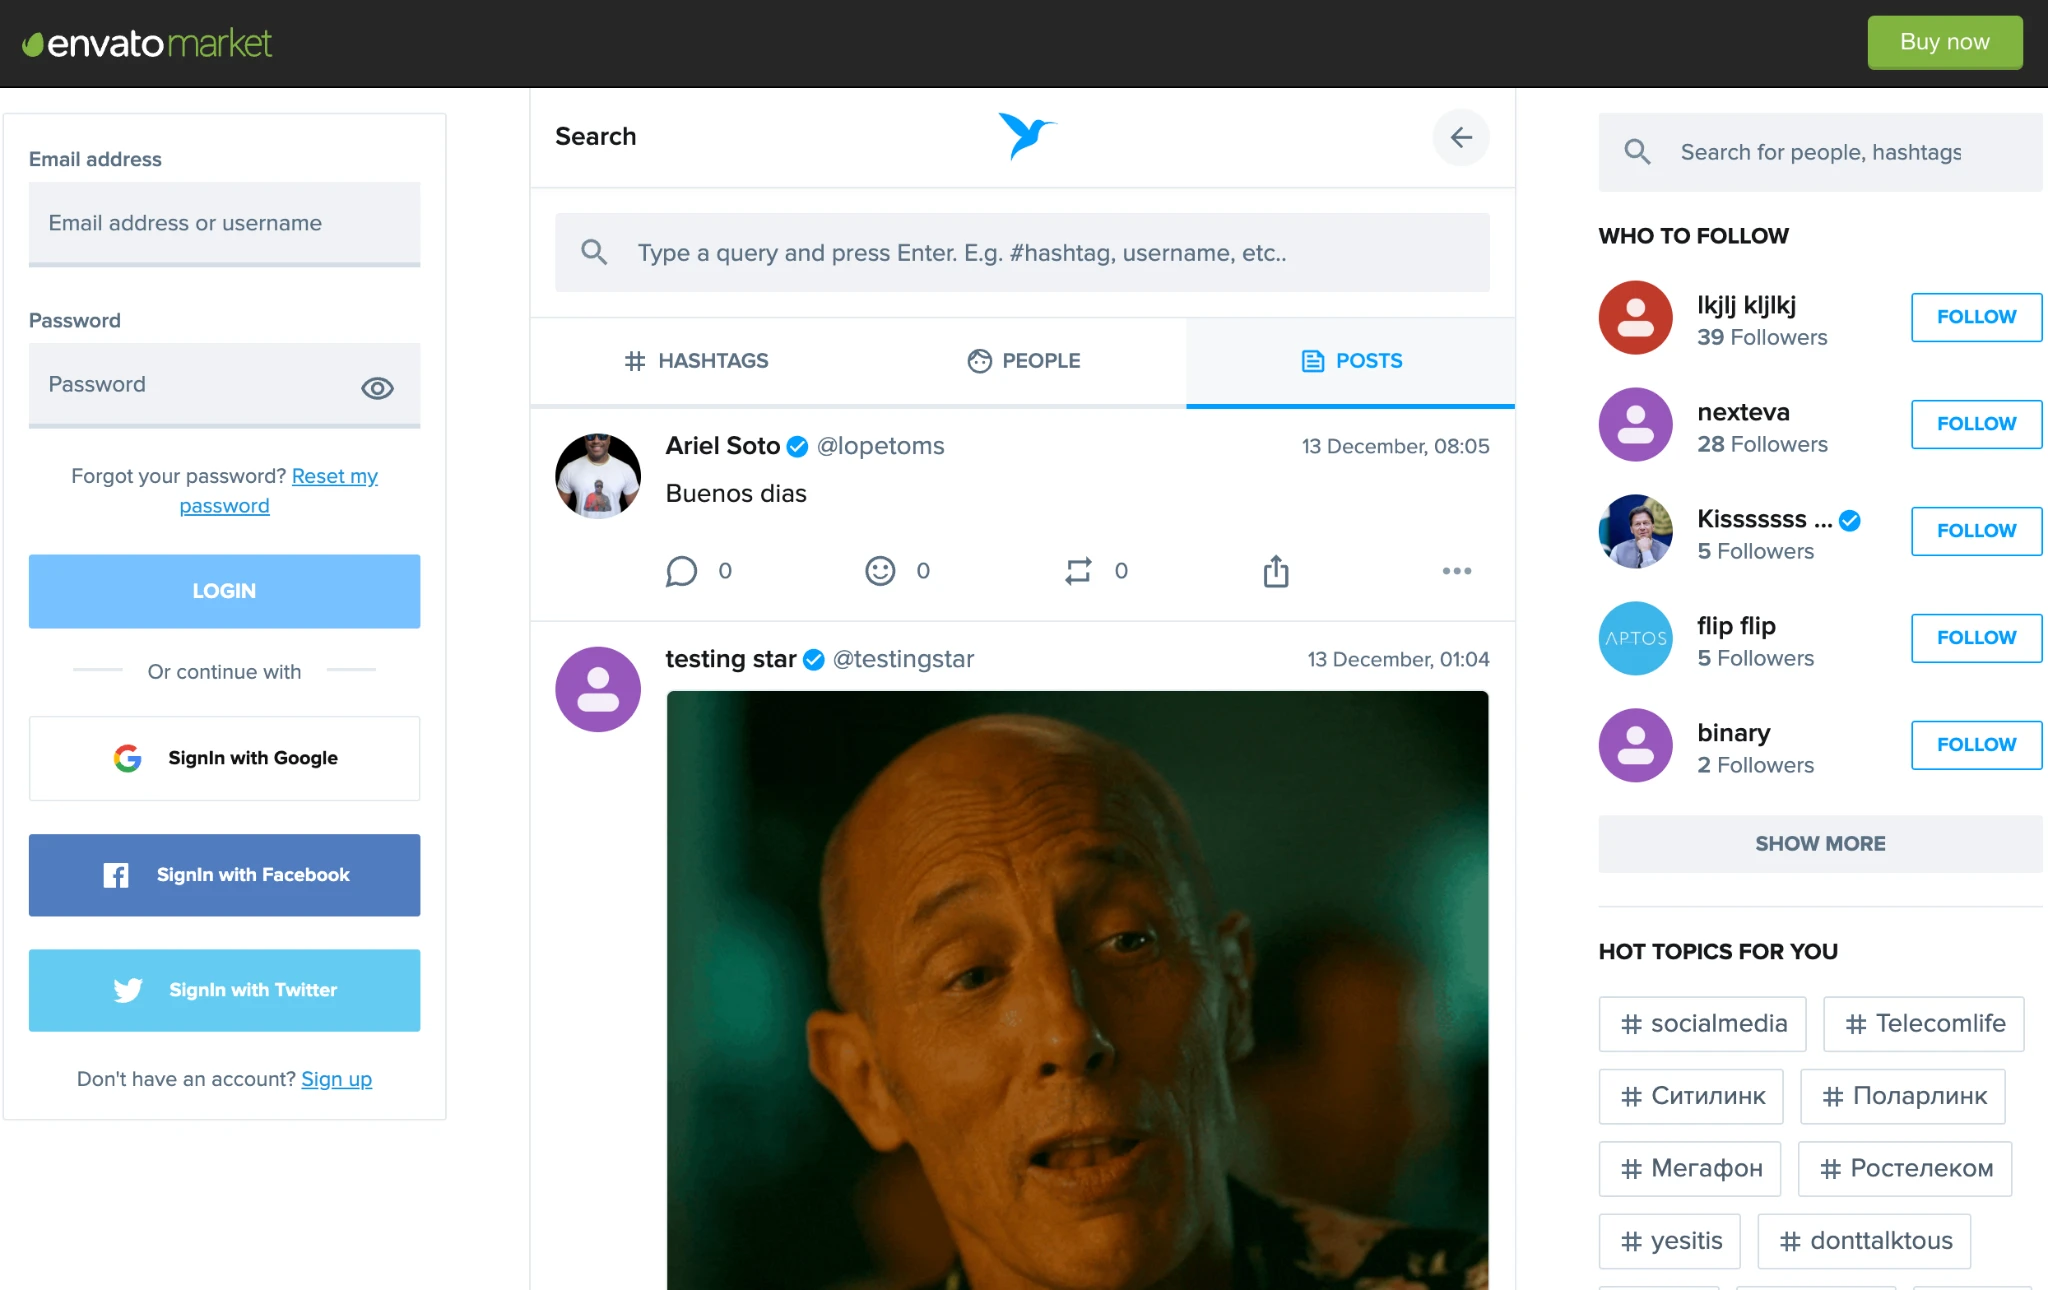
Task: Follow the user nexteva
Action: [1975, 424]
